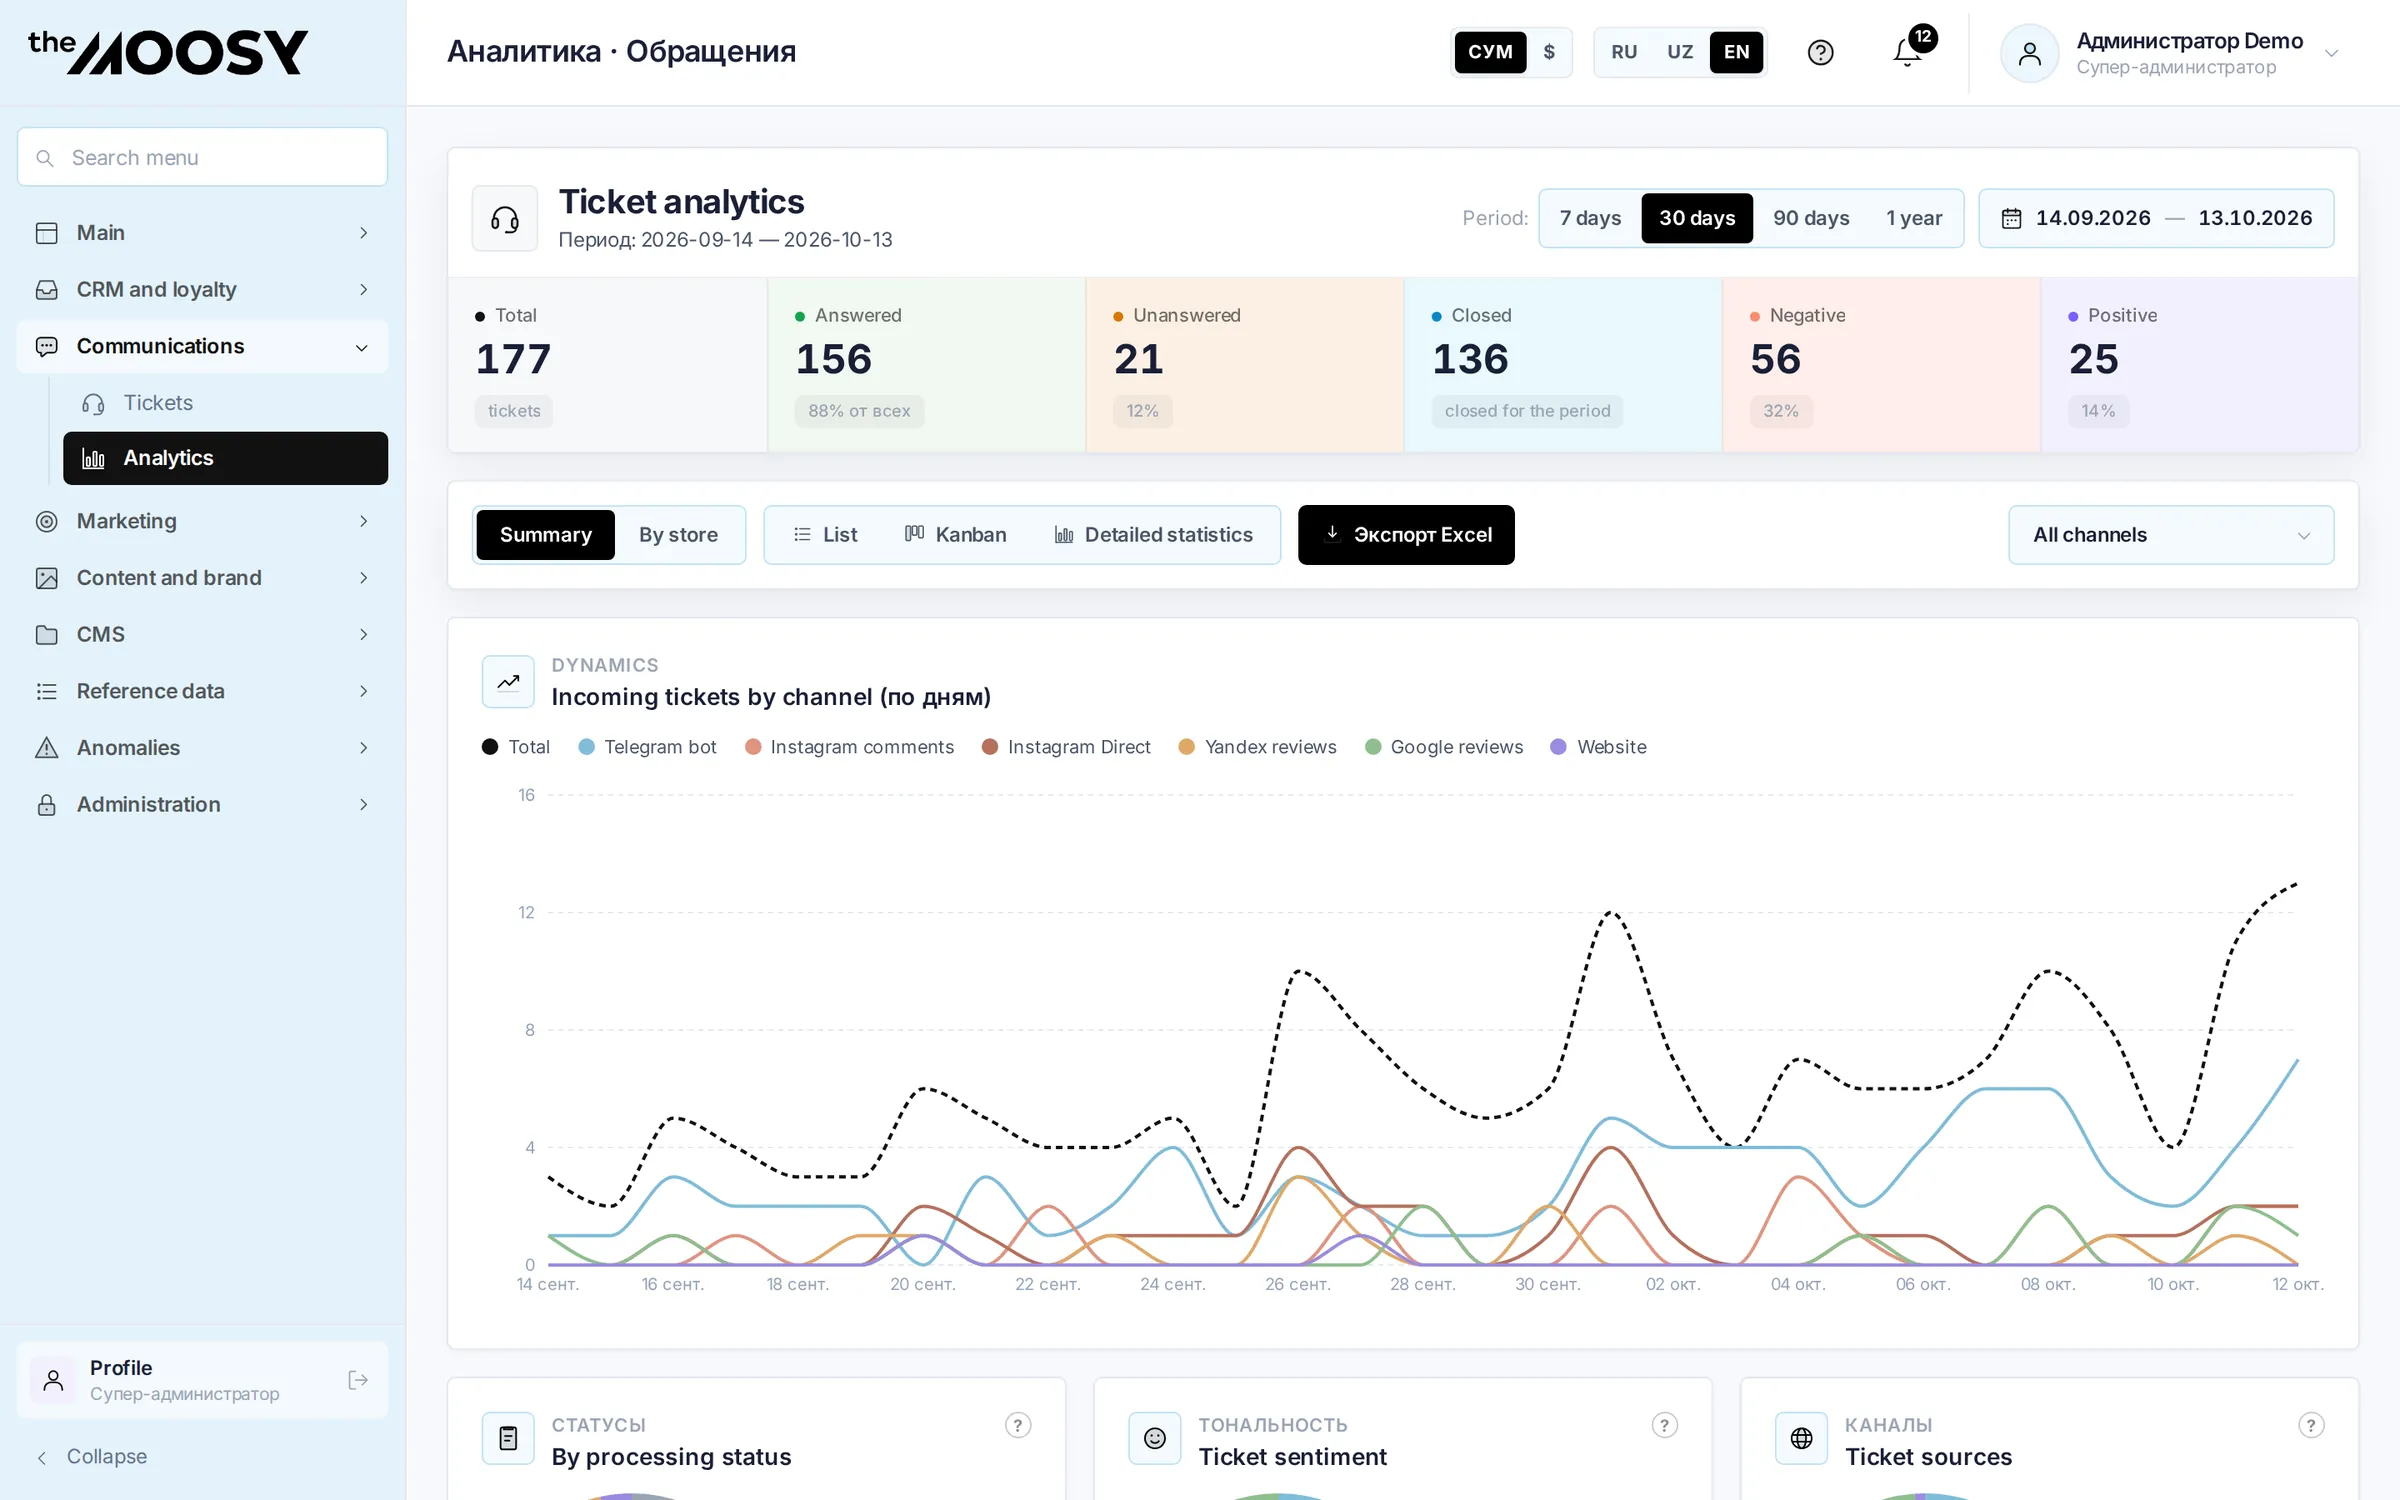Switch language to RU
Screen dimensions: 2400x1500
[1624, 52]
